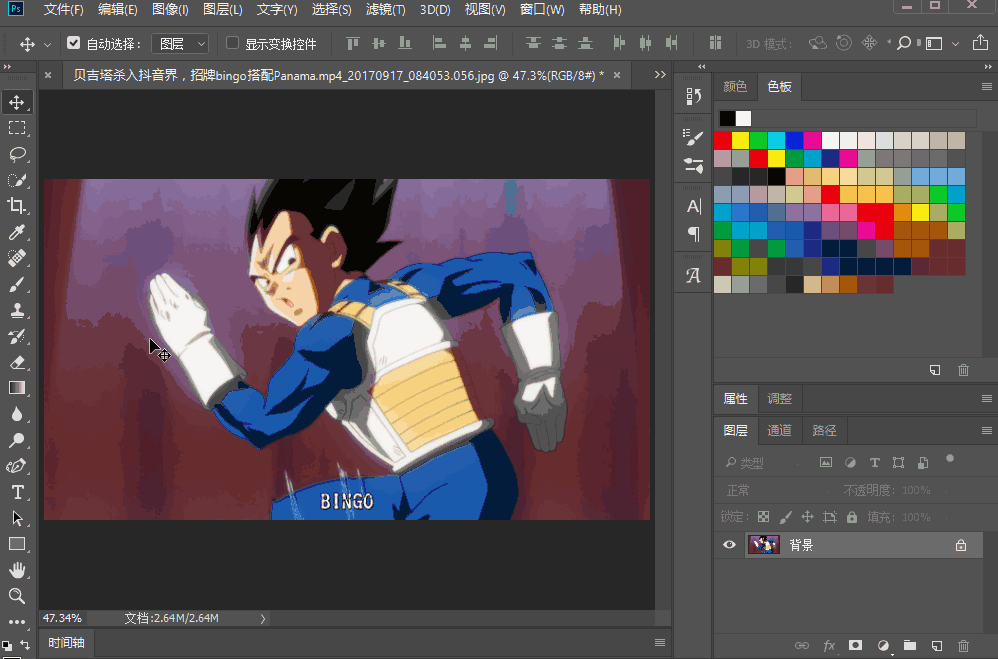Screen dimensions: 998x659
Task: Open the Swatches panel flyout menu
Action: tap(987, 87)
